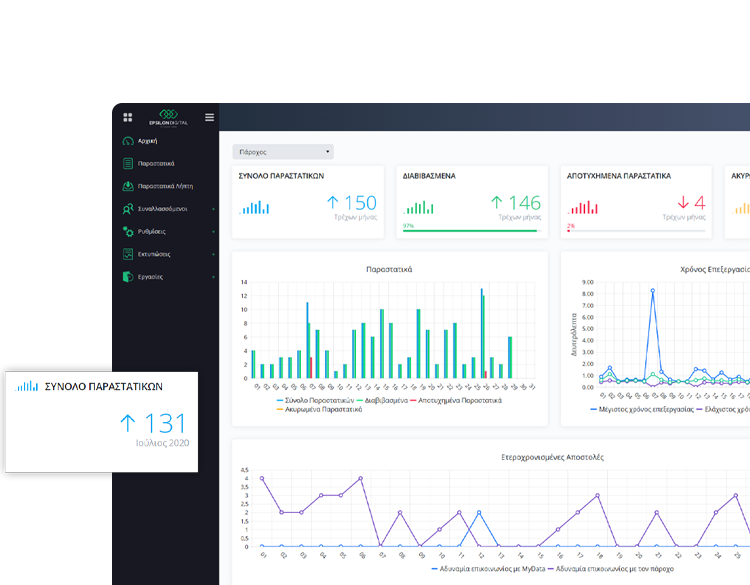The height and width of the screenshot is (585, 750).
Task: Open Αρχική via its dashboard gauge icon
Action: 128,141
